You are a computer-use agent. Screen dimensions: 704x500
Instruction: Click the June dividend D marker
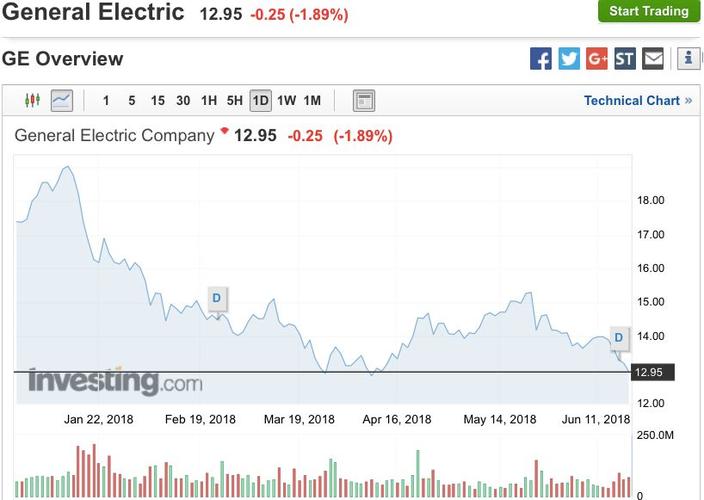click(x=618, y=338)
